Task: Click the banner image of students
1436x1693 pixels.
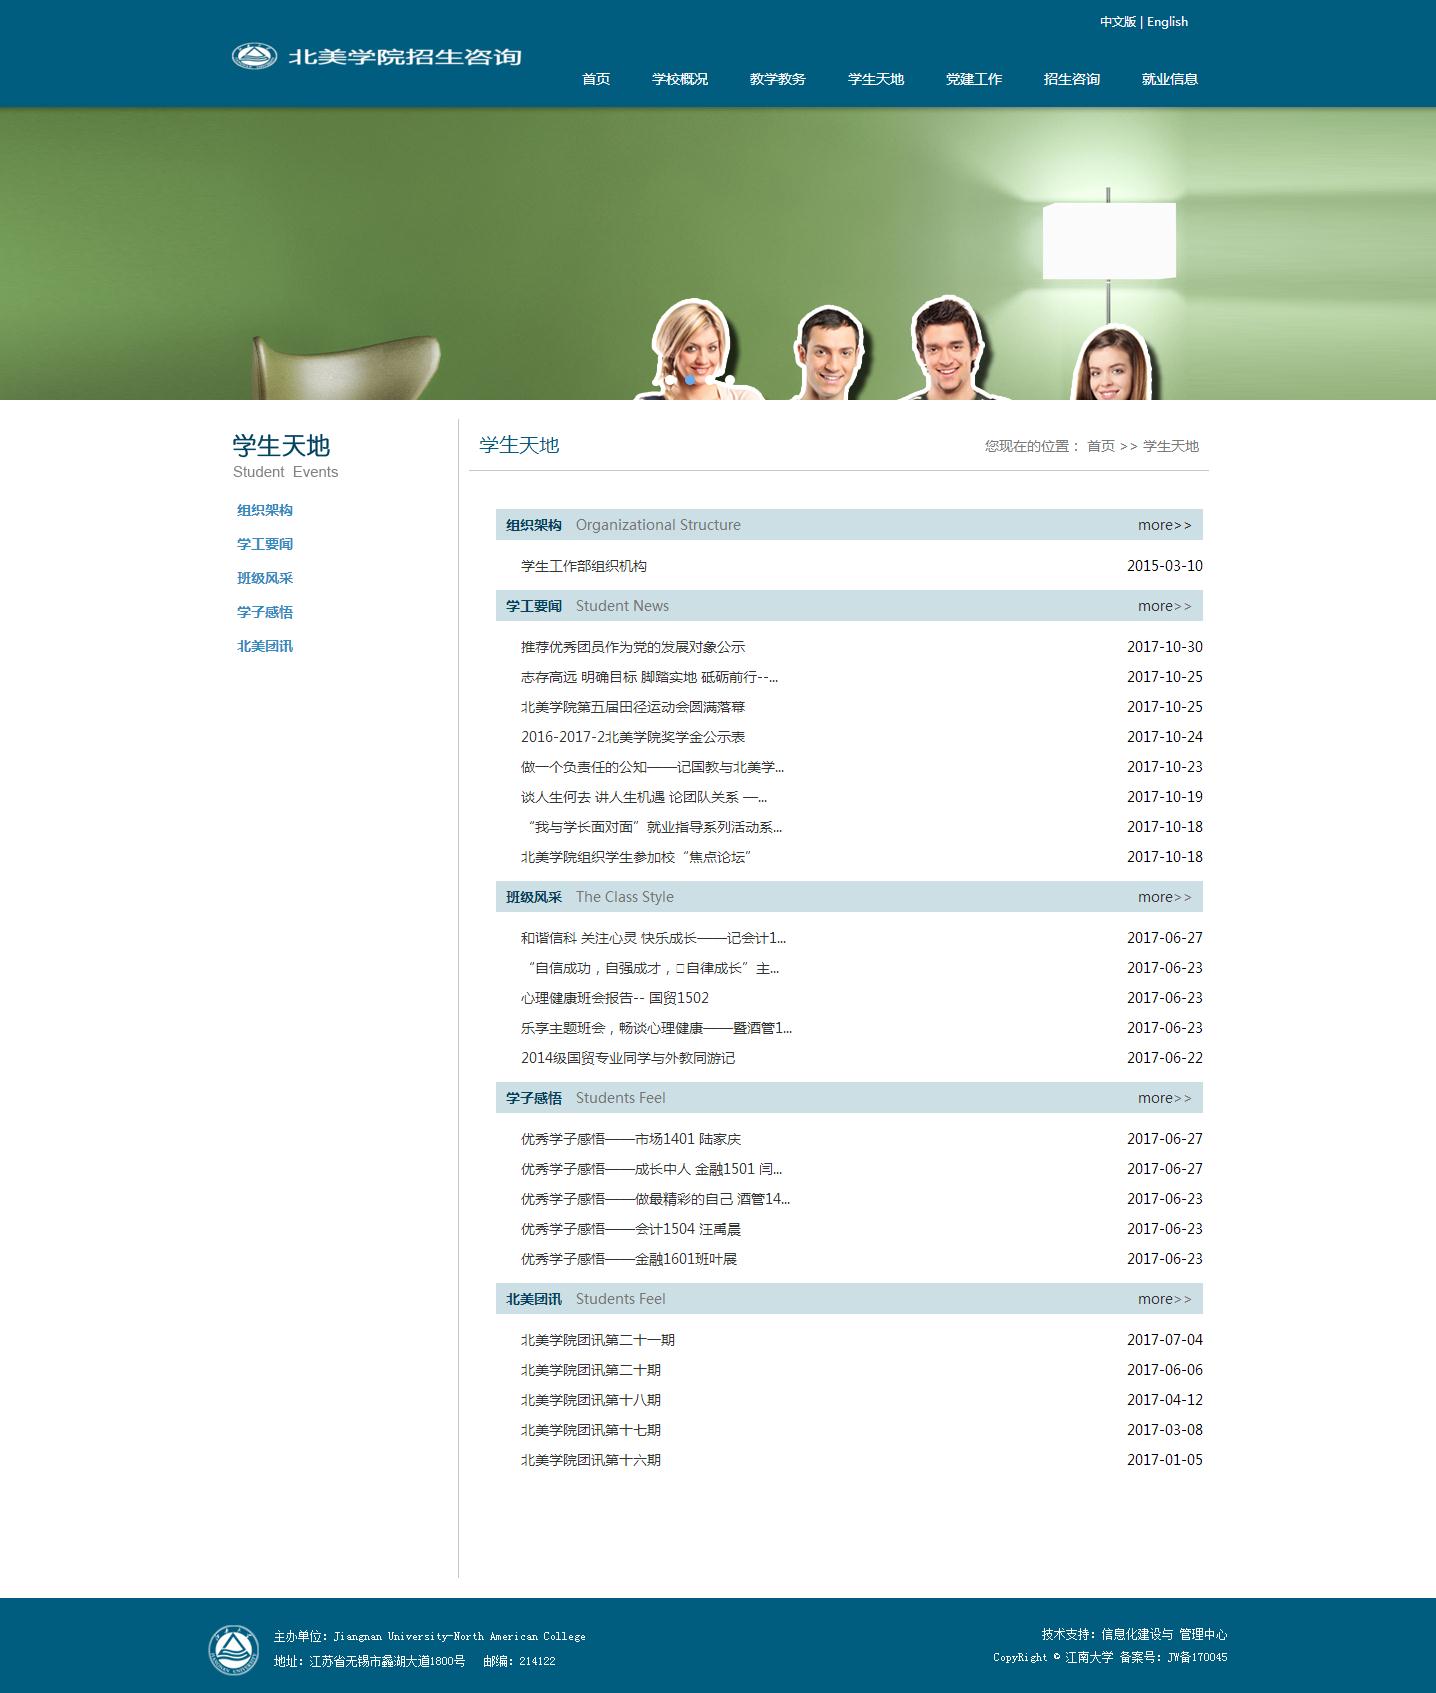Action: point(718,254)
